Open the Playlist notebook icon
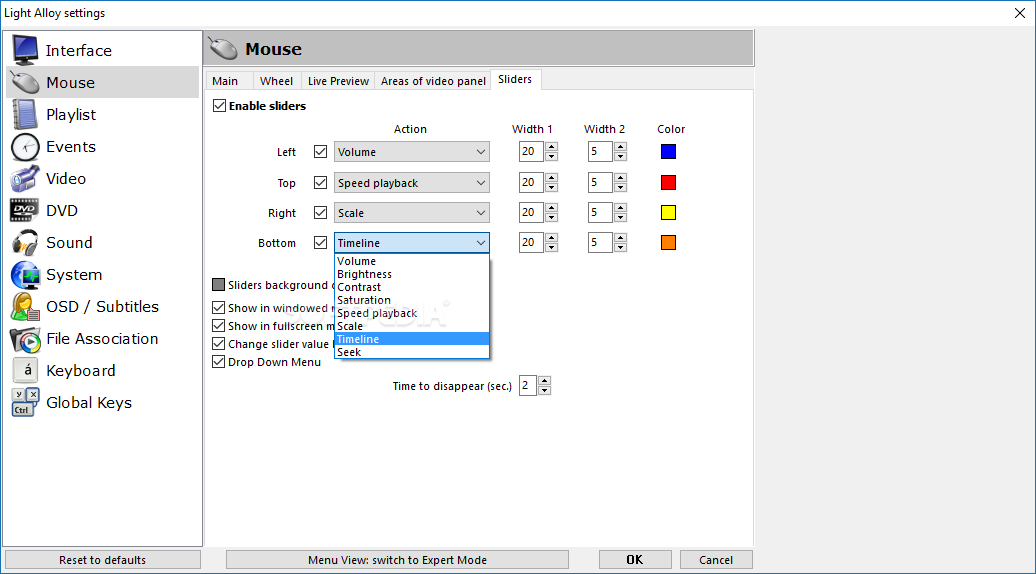The image size is (1036, 574). (x=25, y=114)
